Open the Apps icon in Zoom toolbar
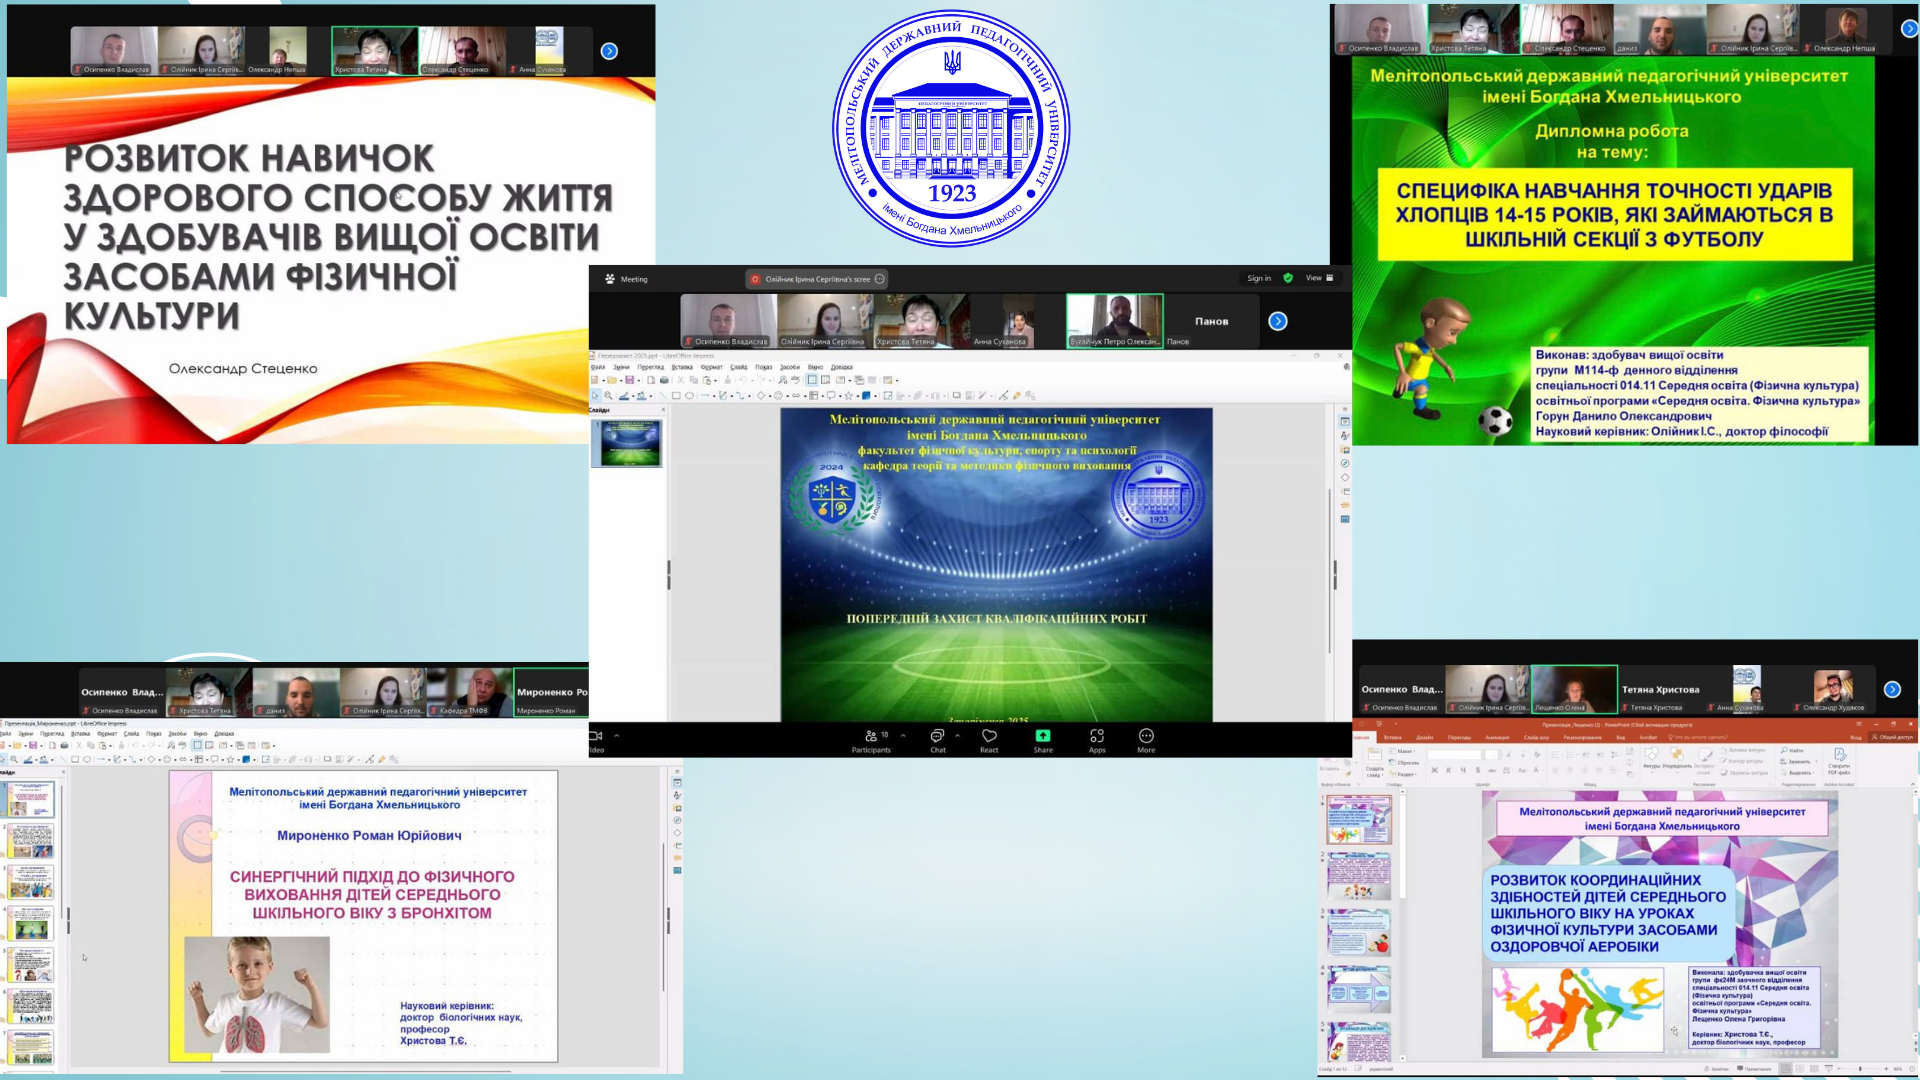 (x=1097, y=736)
